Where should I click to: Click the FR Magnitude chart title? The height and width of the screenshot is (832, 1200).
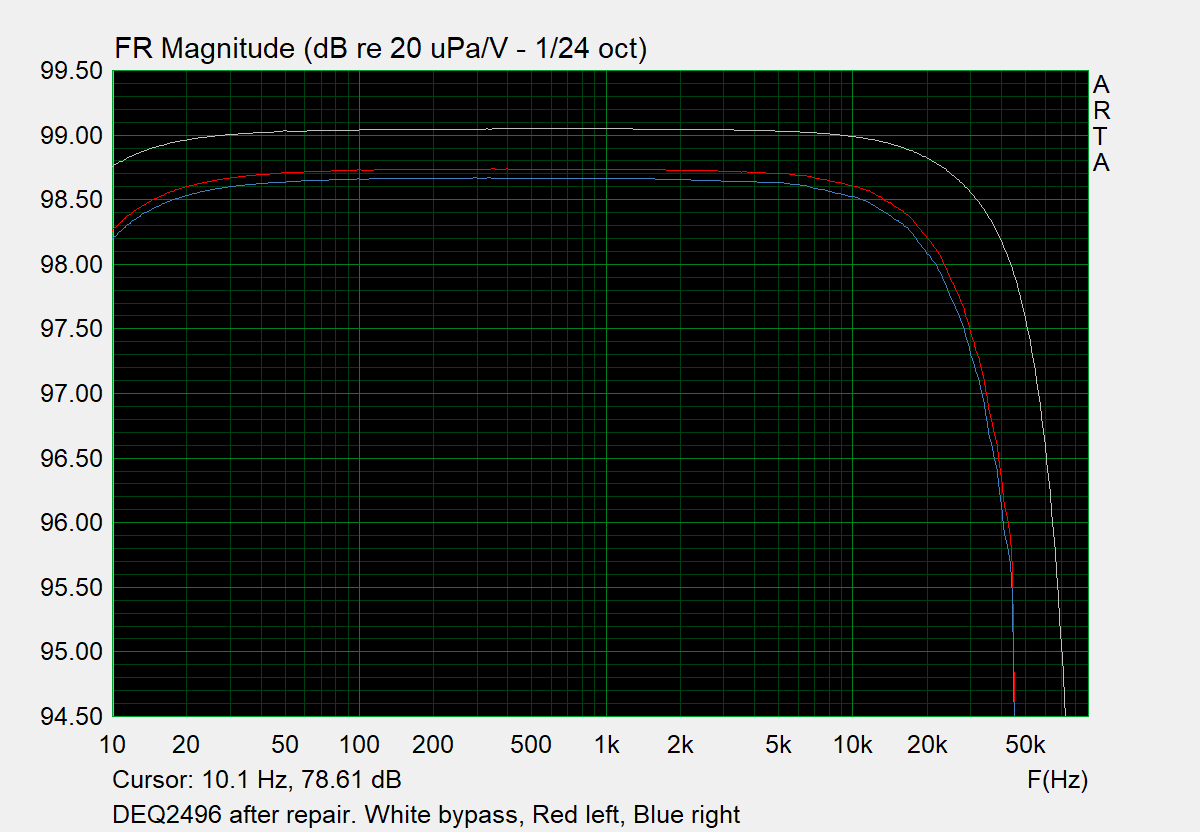coord(381,49)
